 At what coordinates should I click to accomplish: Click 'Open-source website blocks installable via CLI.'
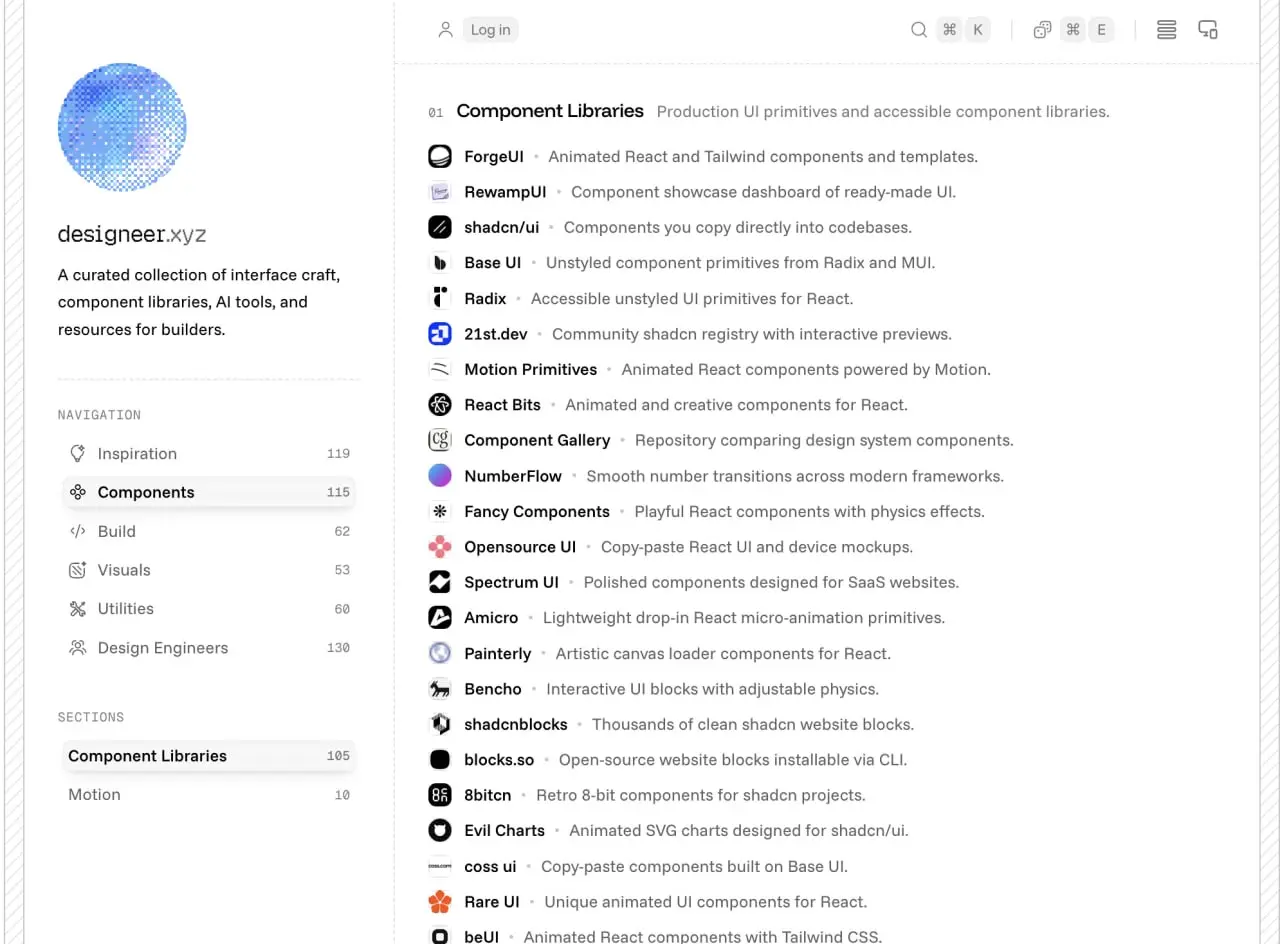(x=733, y=760)
